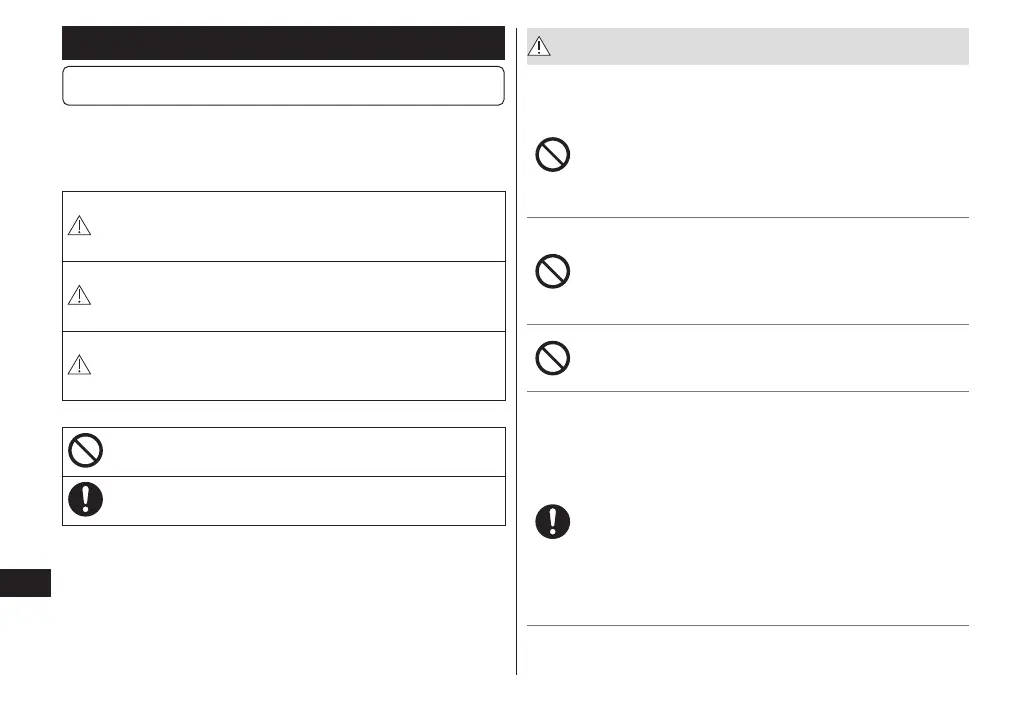Click the warning triangle in the first table row
Viewport: 1032px width, 726px height.
coord(79,228)
